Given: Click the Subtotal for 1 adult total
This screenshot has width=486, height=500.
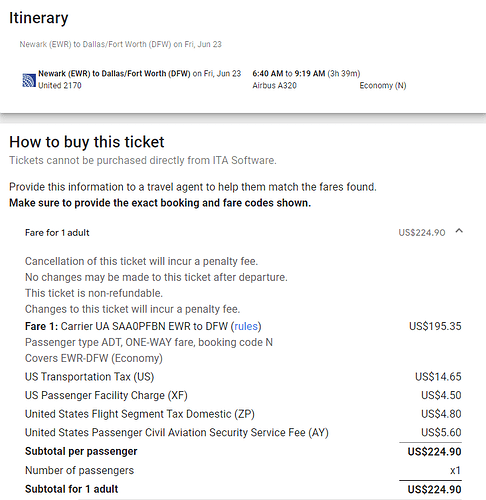Looking at the screenshot, I should 434,489.
